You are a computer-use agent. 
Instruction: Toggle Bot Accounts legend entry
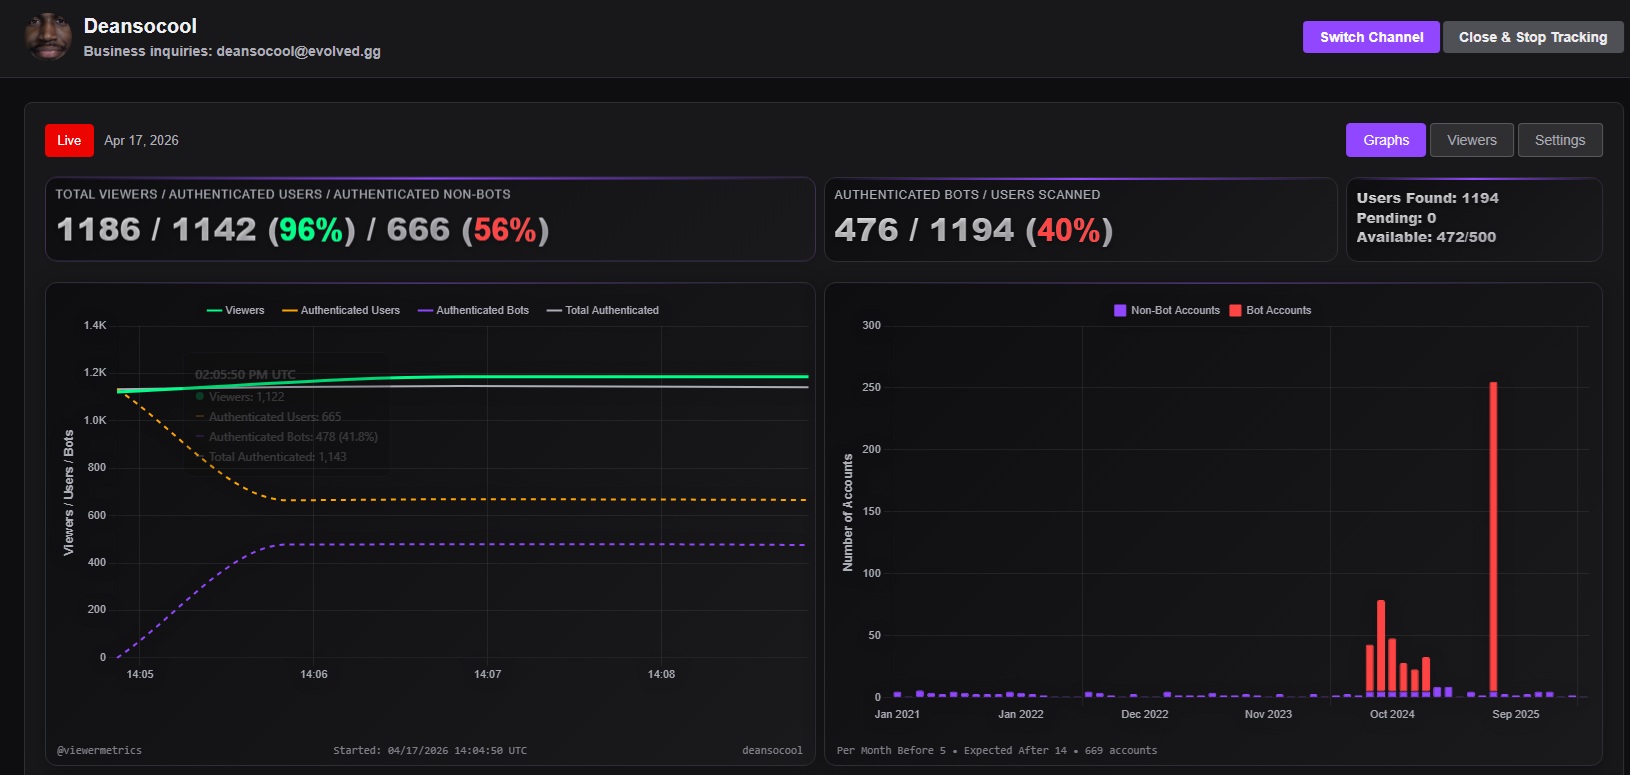coord(1270,310)
